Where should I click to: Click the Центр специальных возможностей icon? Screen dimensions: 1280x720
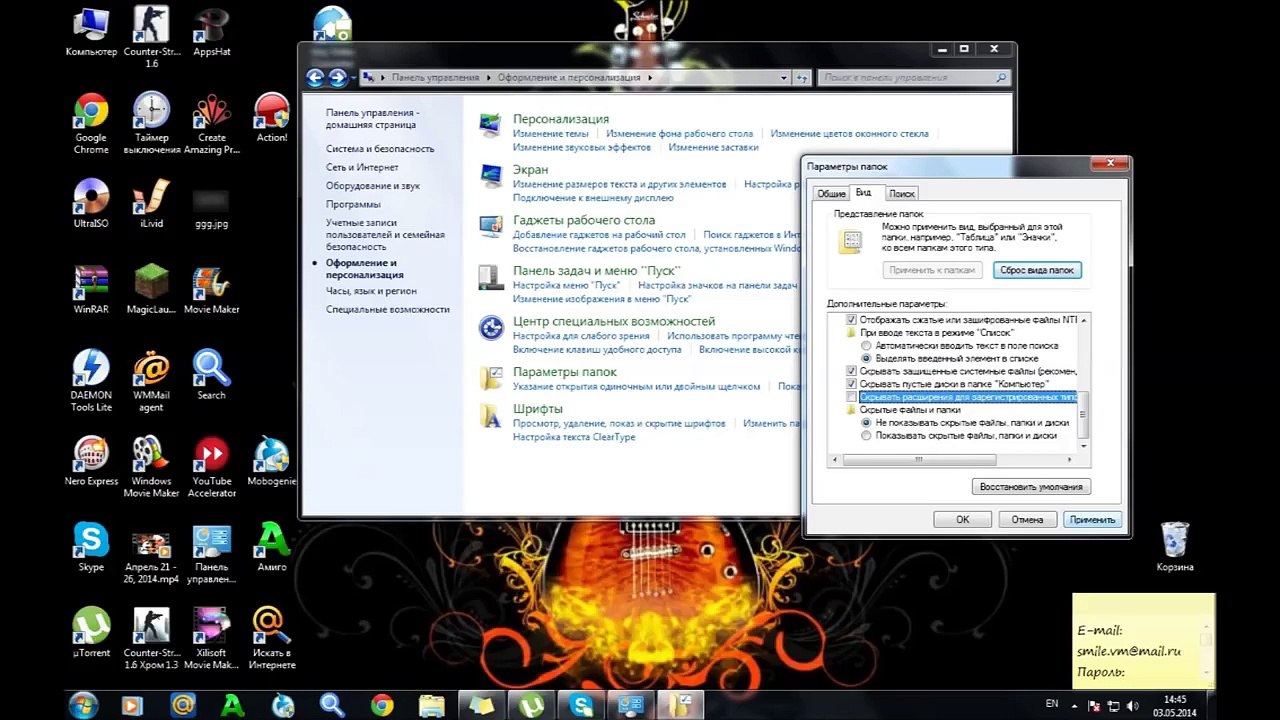tap(490, 327)
